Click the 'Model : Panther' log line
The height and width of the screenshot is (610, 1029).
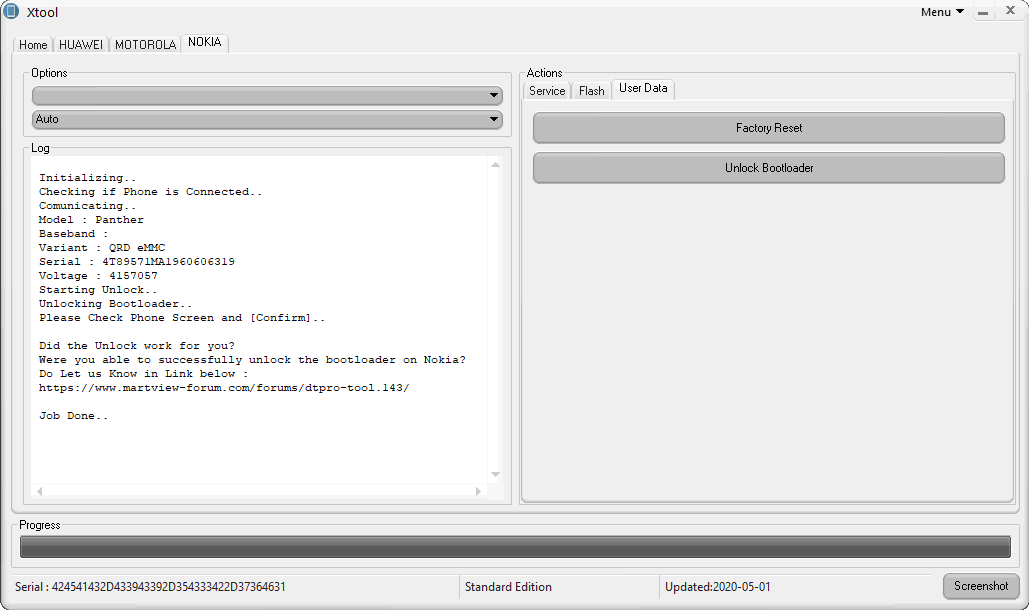point(91,220)
